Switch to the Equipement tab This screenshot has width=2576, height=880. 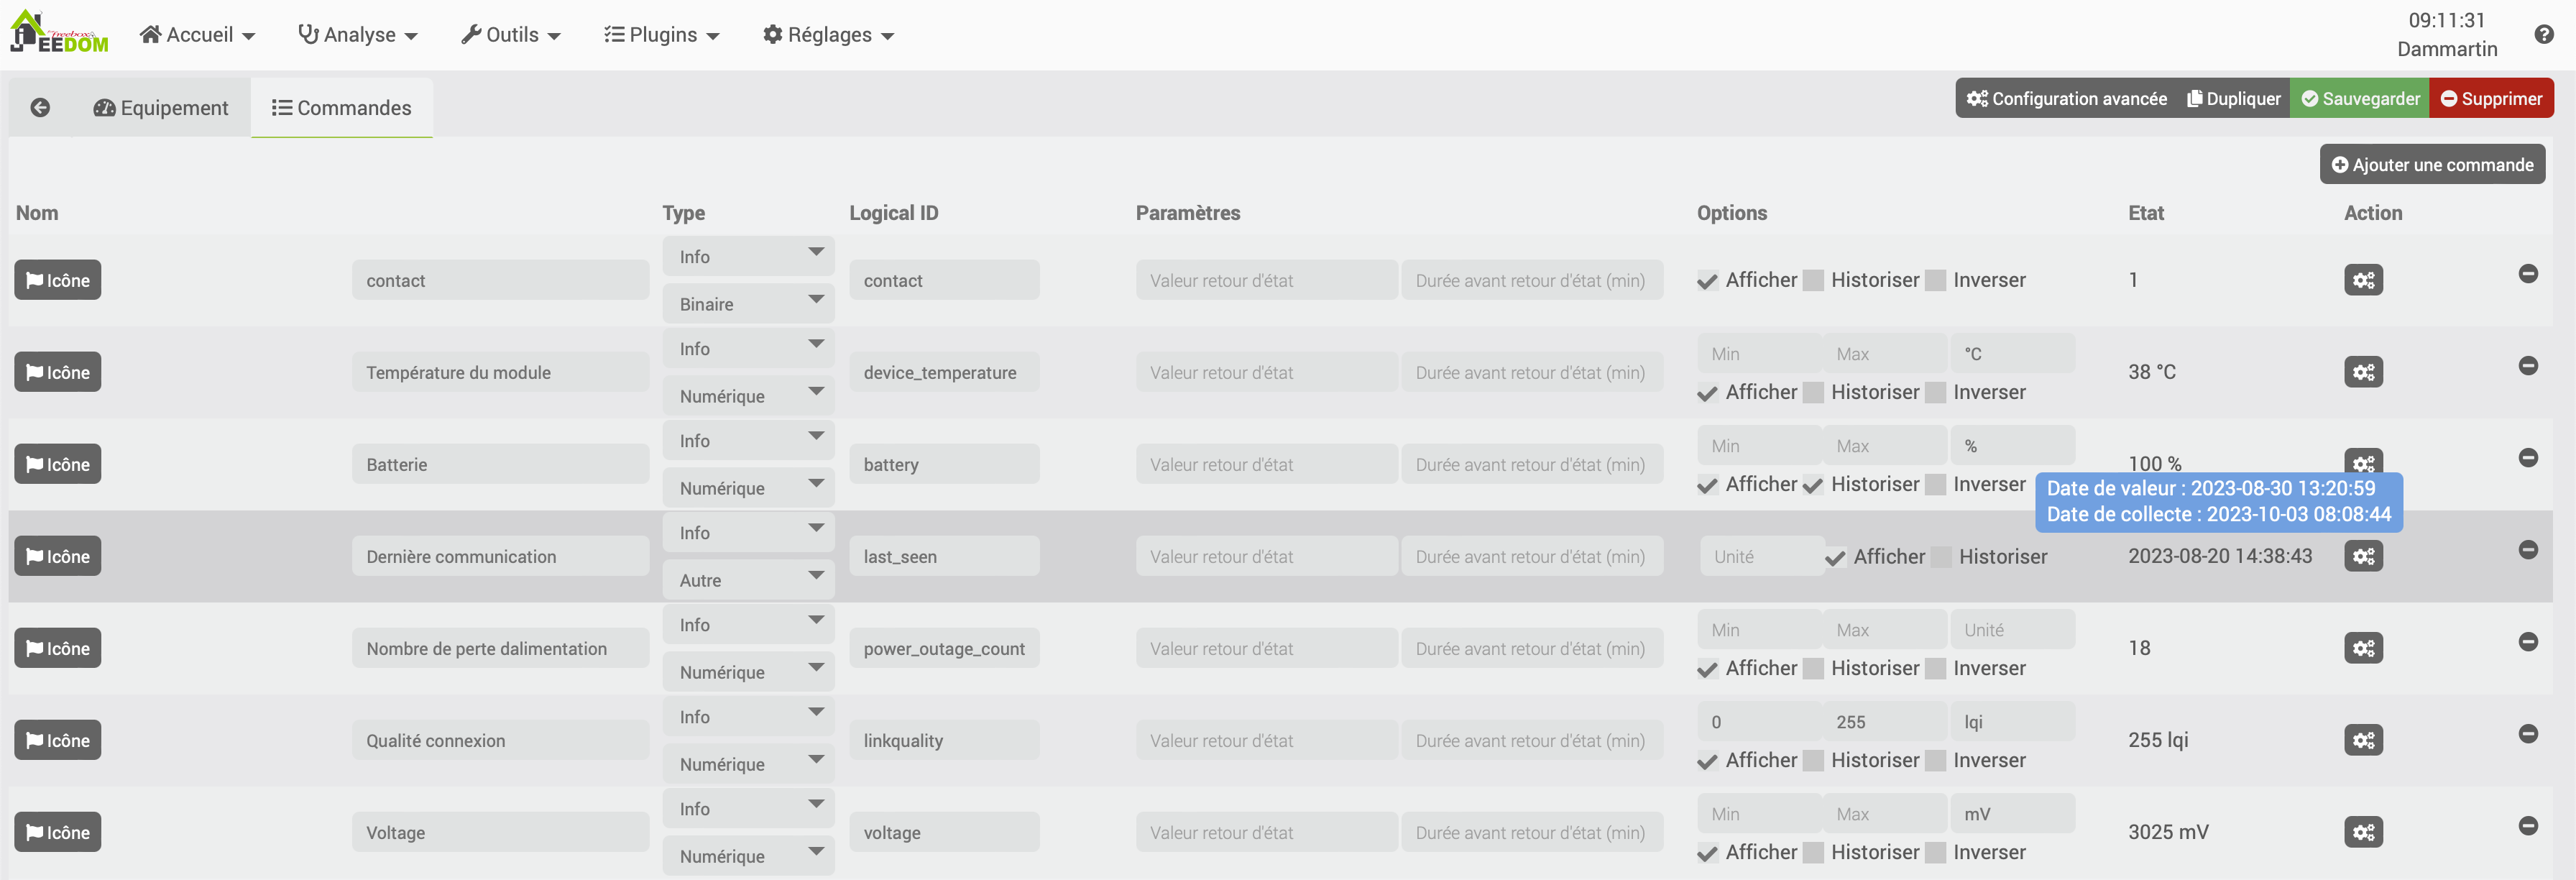pyautogui.click(x=161, y=108)
